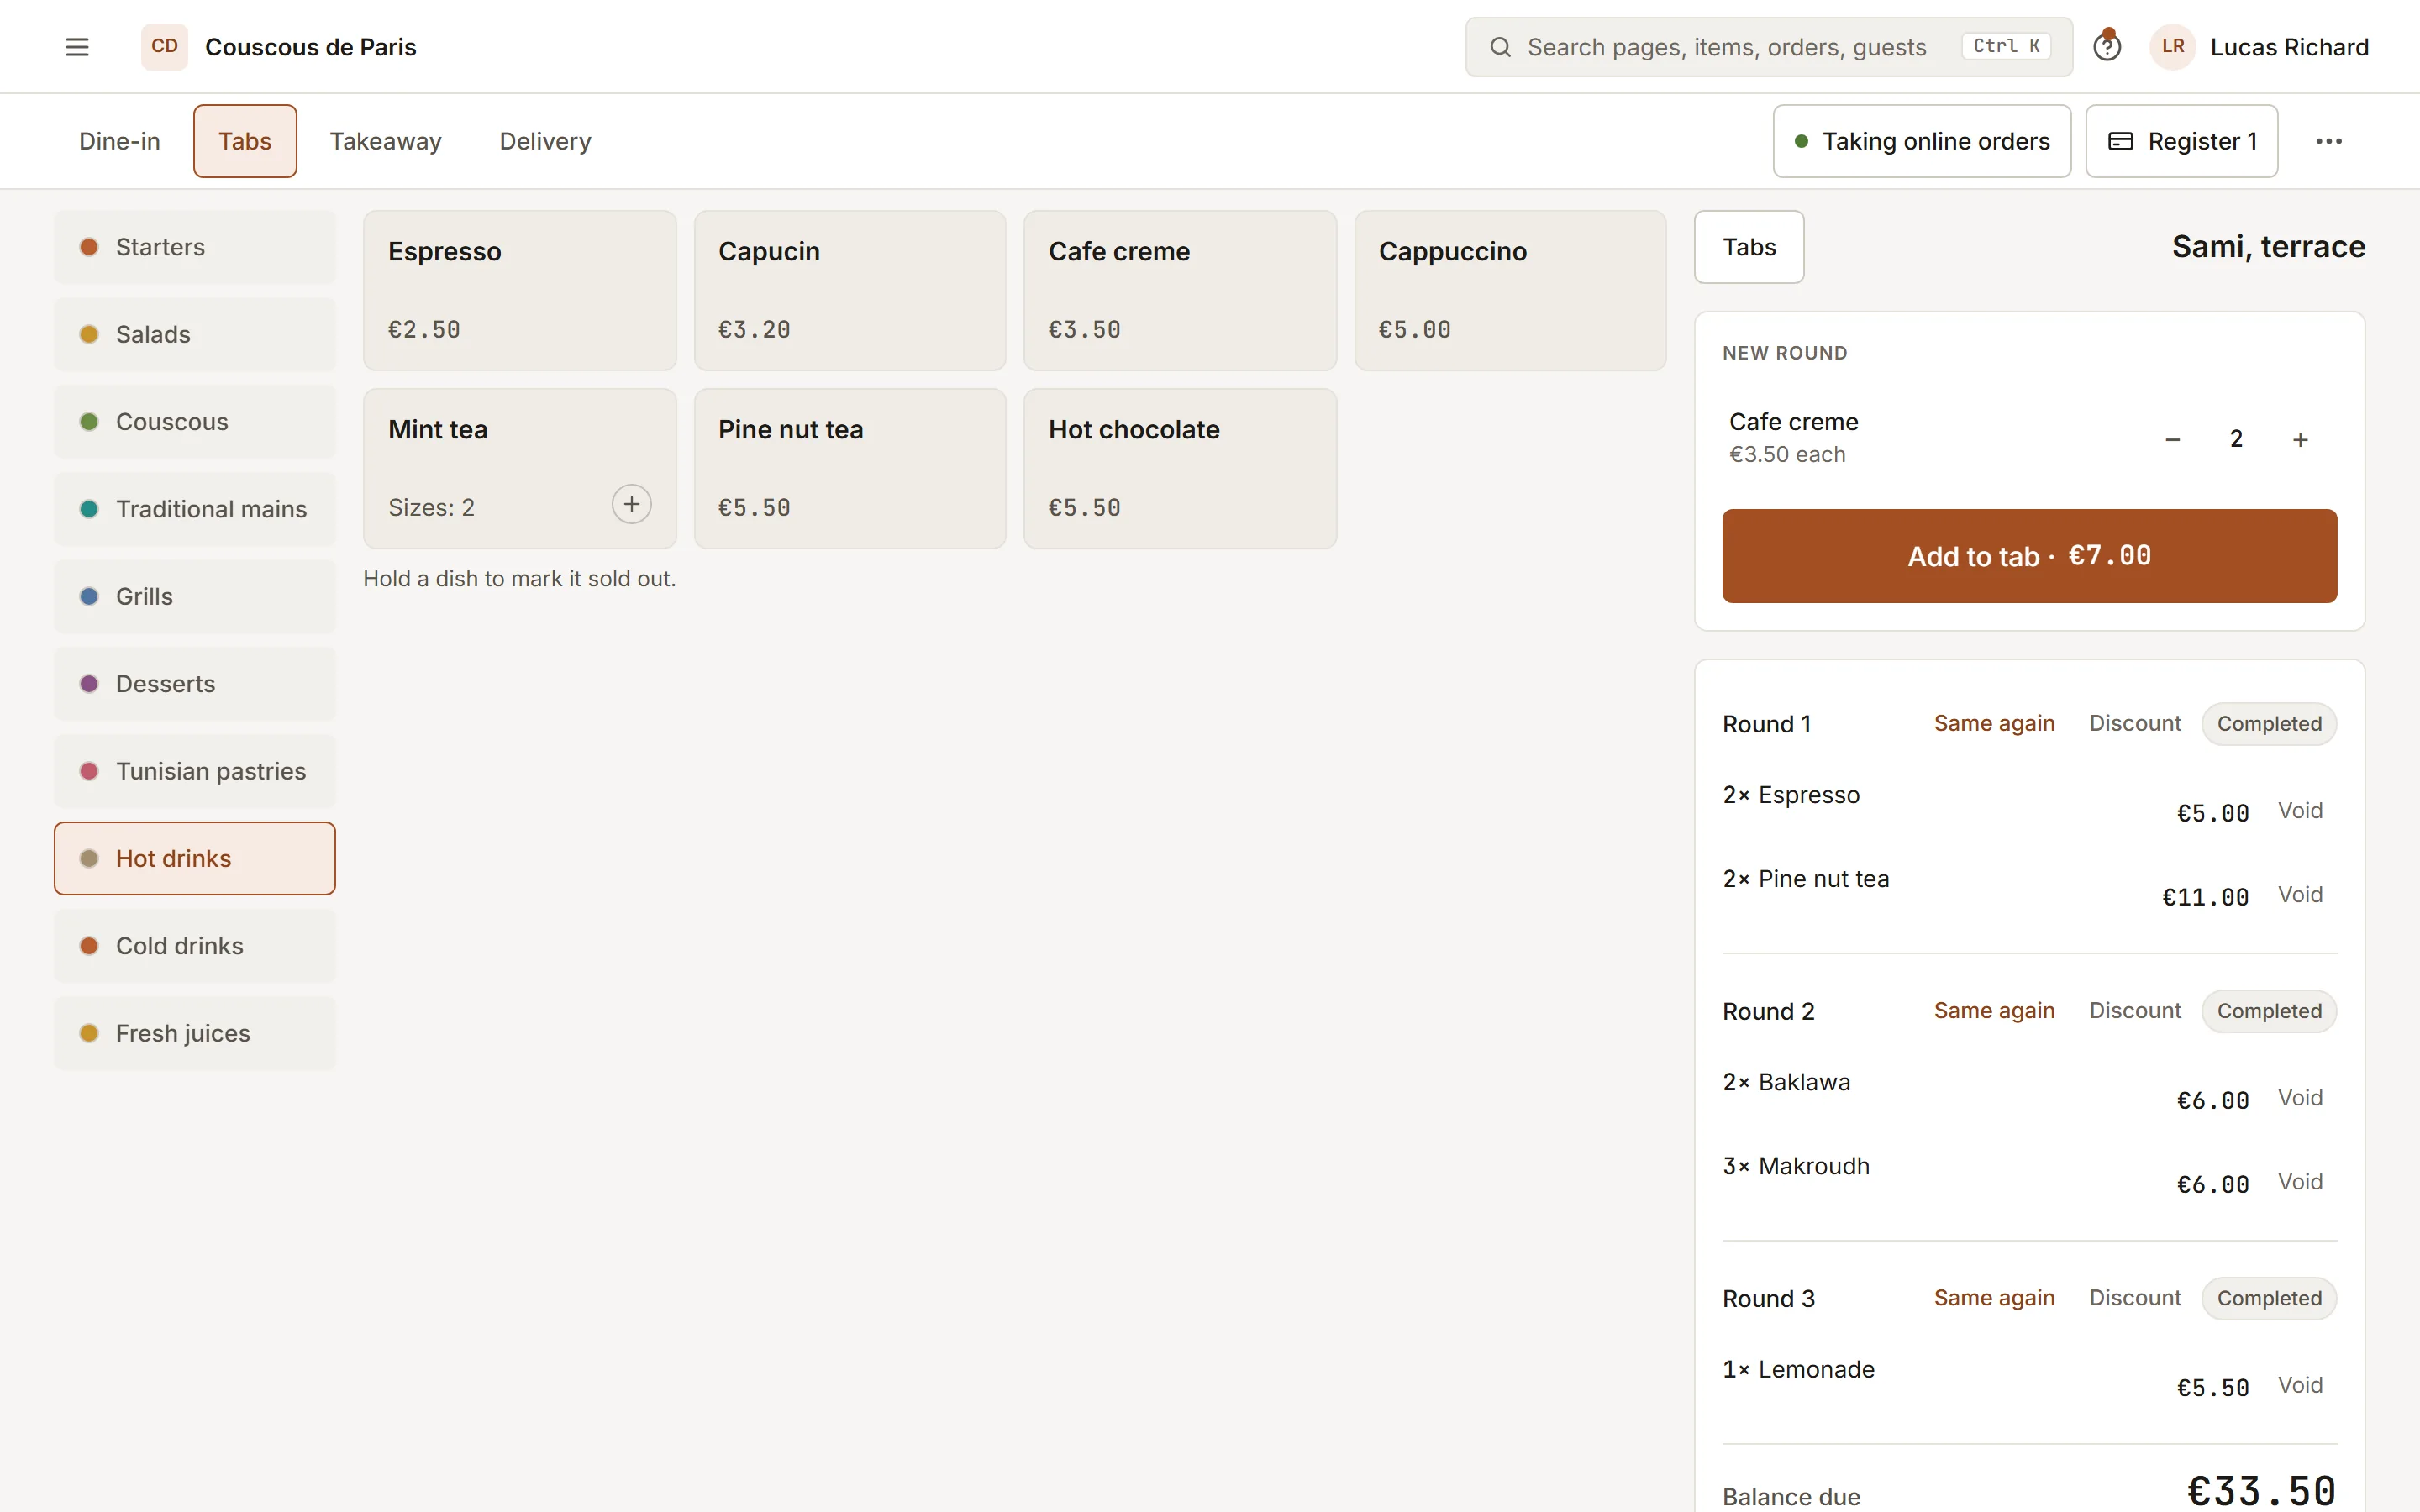The image size is (2420, 1512).
Task: Switch to the Dine-in tab
Action: (x=120, y=141)
